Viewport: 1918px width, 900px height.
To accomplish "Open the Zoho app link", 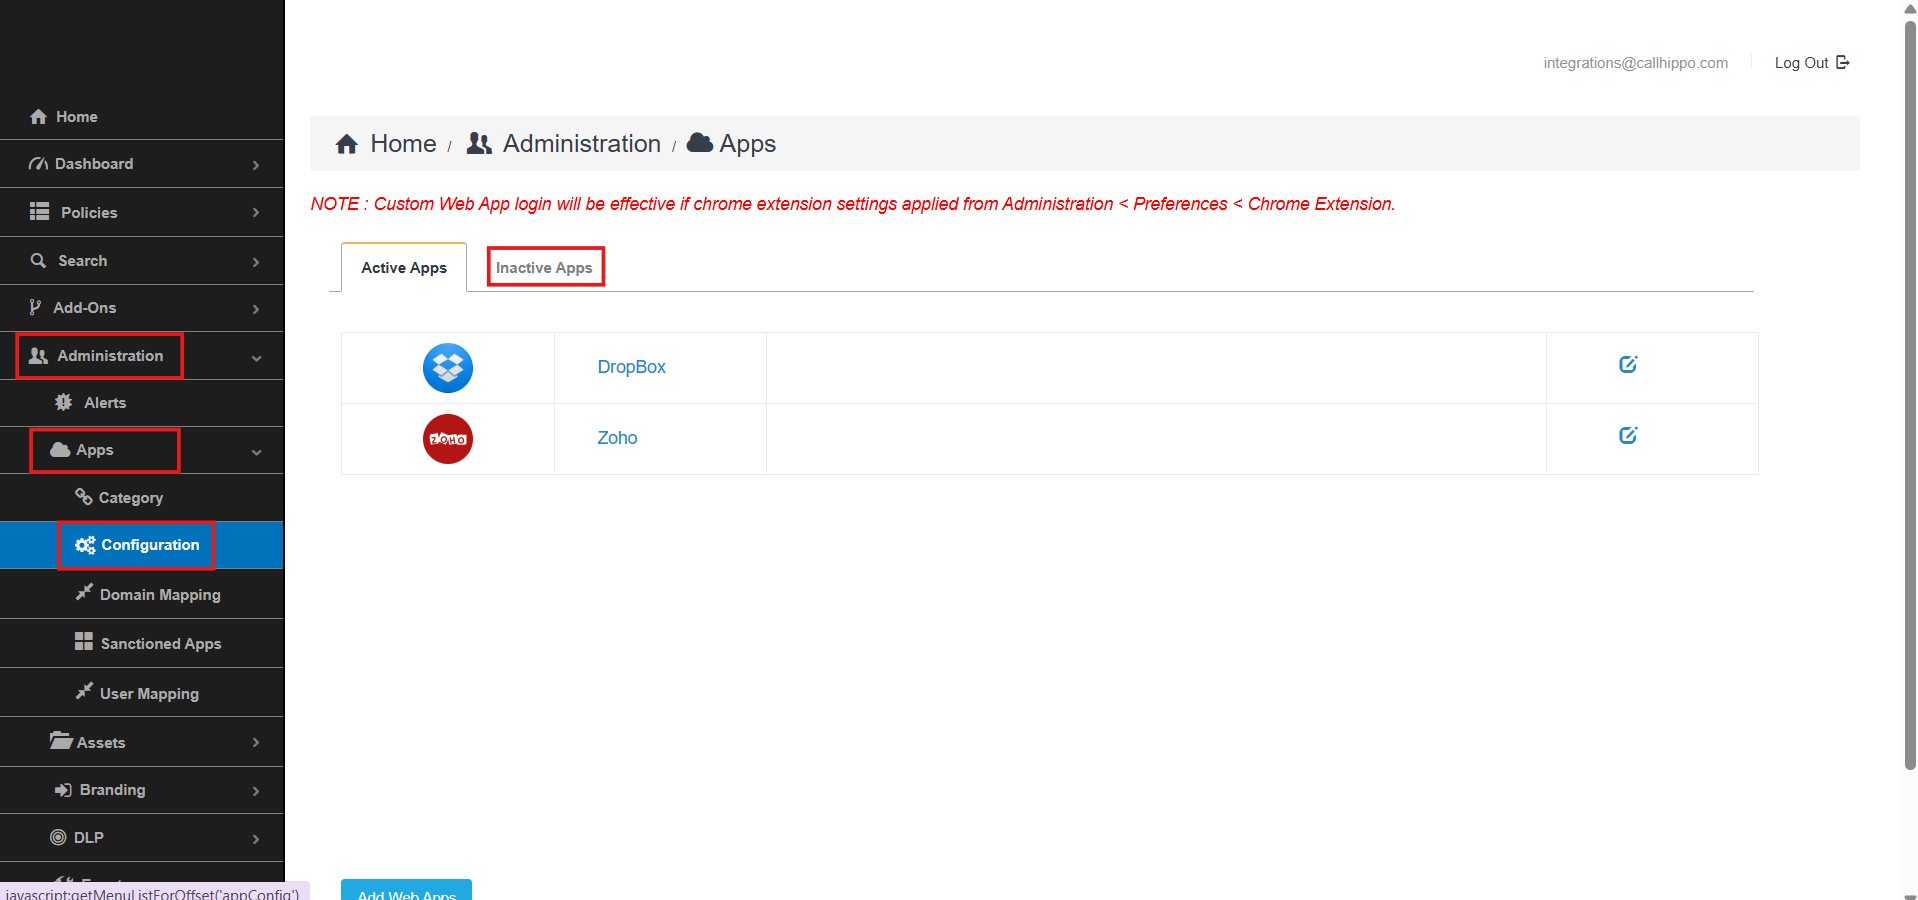I will tap(617, 438).
